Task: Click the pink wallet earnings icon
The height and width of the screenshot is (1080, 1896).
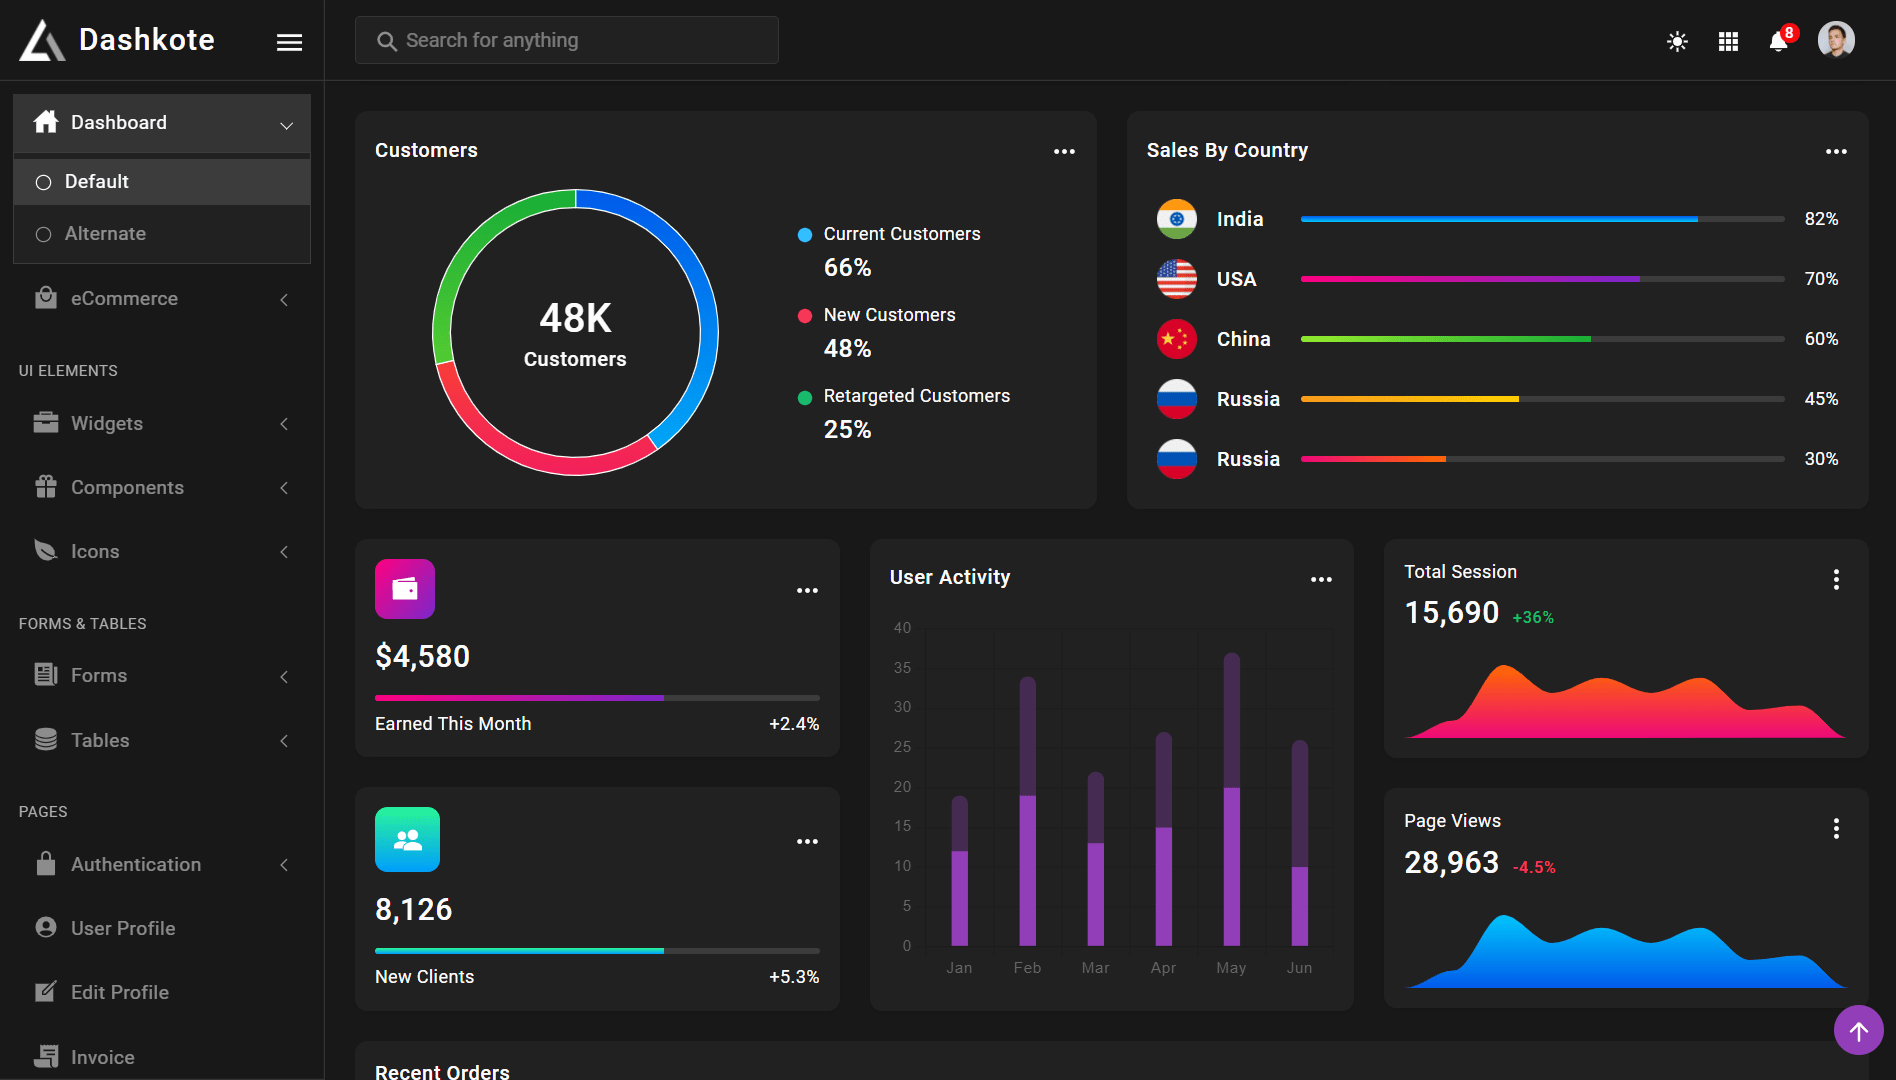Action: tap(405, 589)
